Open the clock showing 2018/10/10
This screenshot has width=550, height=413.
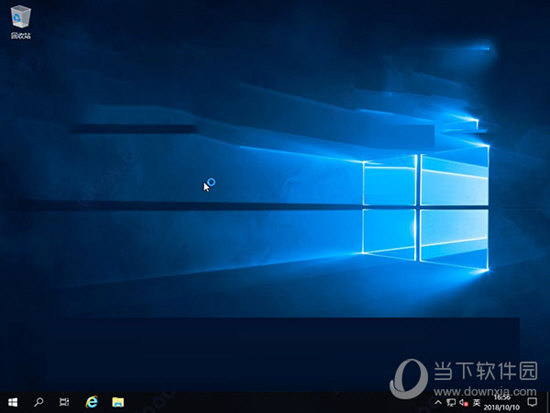click(502, 402)
